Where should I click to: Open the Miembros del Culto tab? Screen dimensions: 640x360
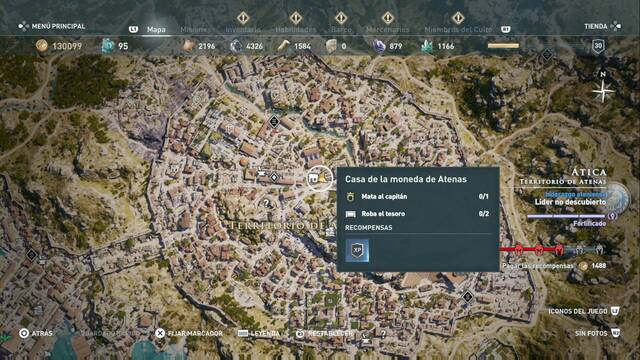[x=458, y=29]
